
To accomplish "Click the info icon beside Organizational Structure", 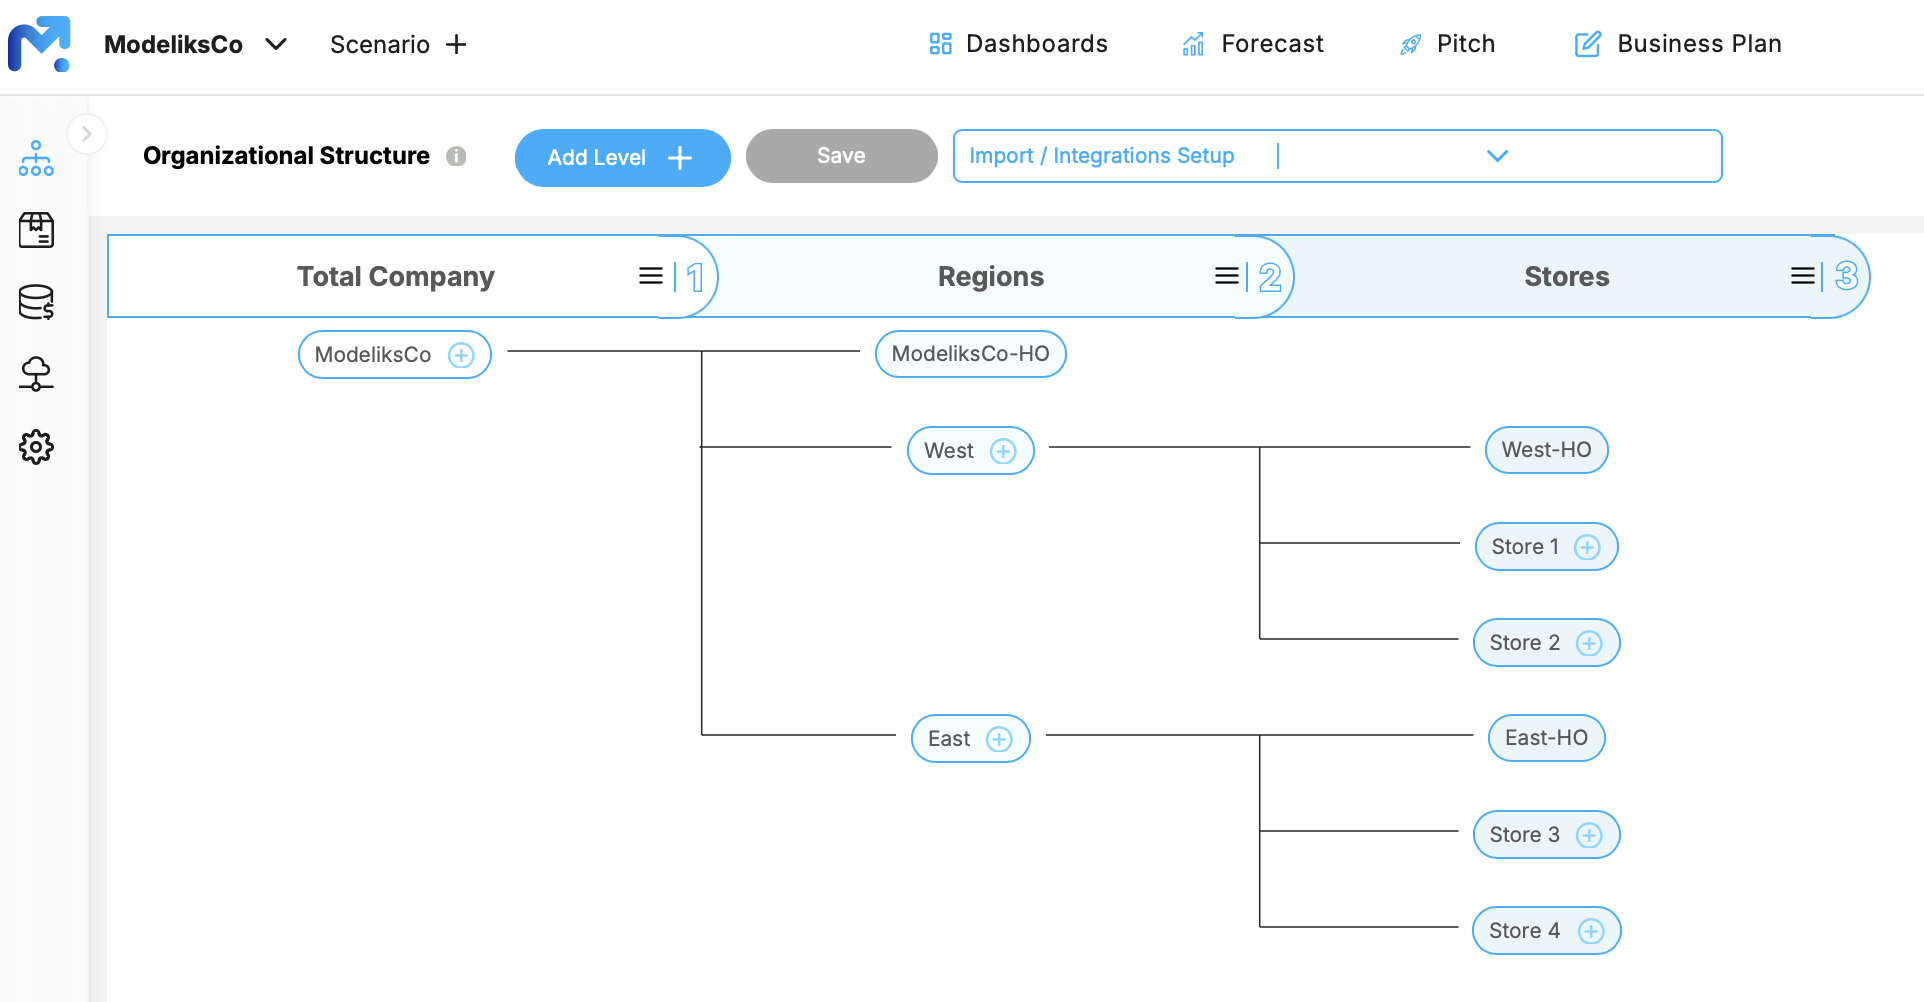I will tap(457, 156).
